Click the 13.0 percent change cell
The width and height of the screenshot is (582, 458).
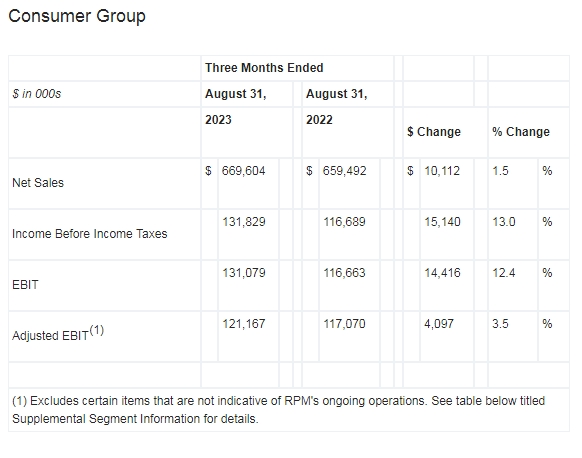(x=504, y=222)
